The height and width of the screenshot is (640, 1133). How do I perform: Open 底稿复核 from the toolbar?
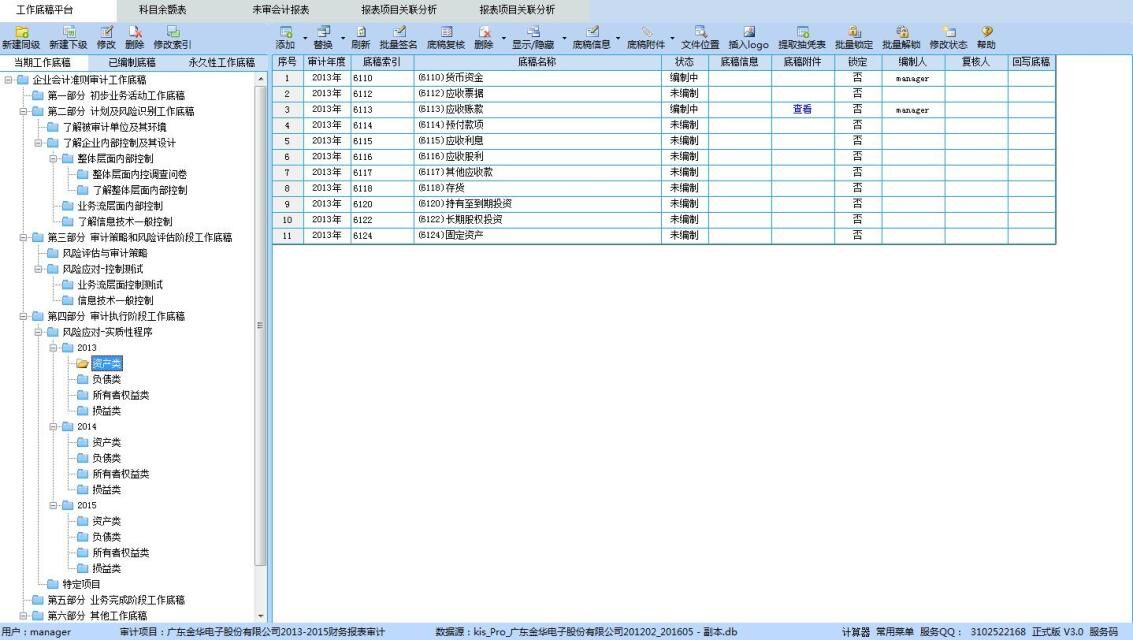pos(446,32)
